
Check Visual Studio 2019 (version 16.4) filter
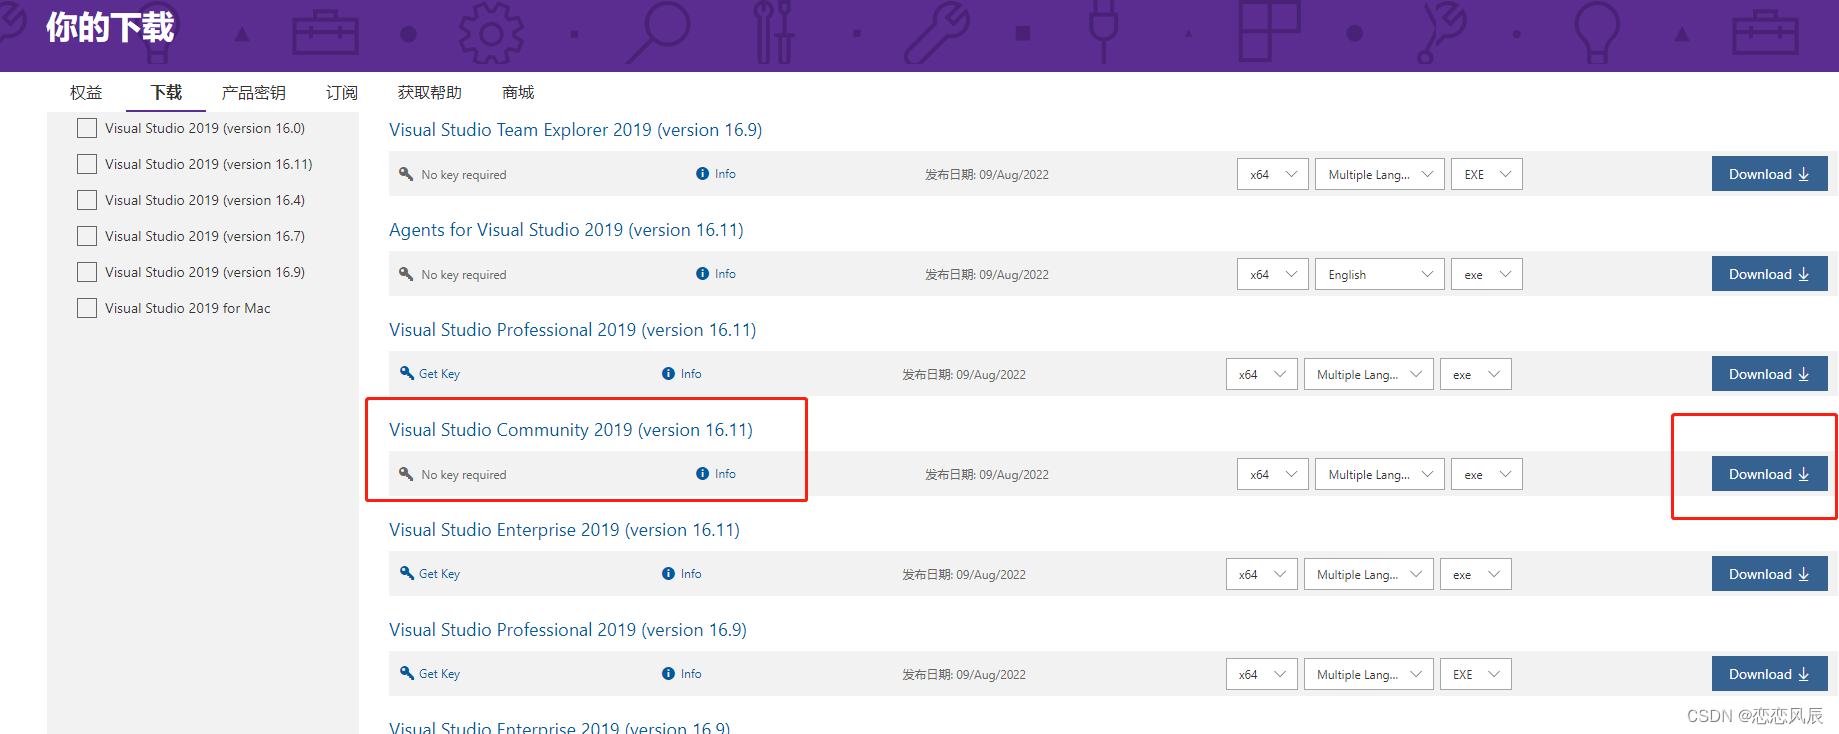pos(87,200)
